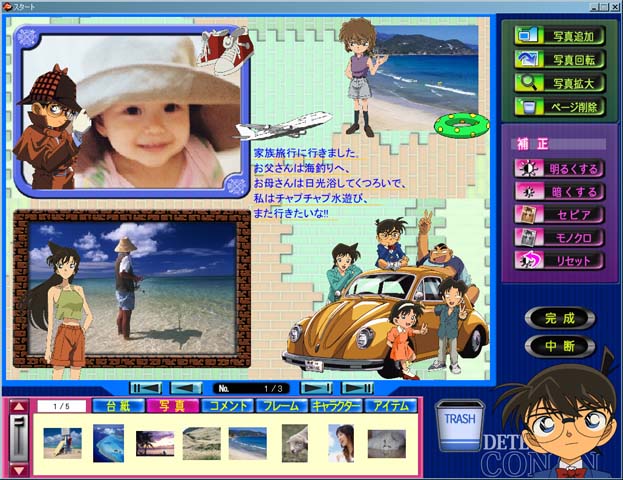
Task: Go to next page arrow
Action: 316,388
